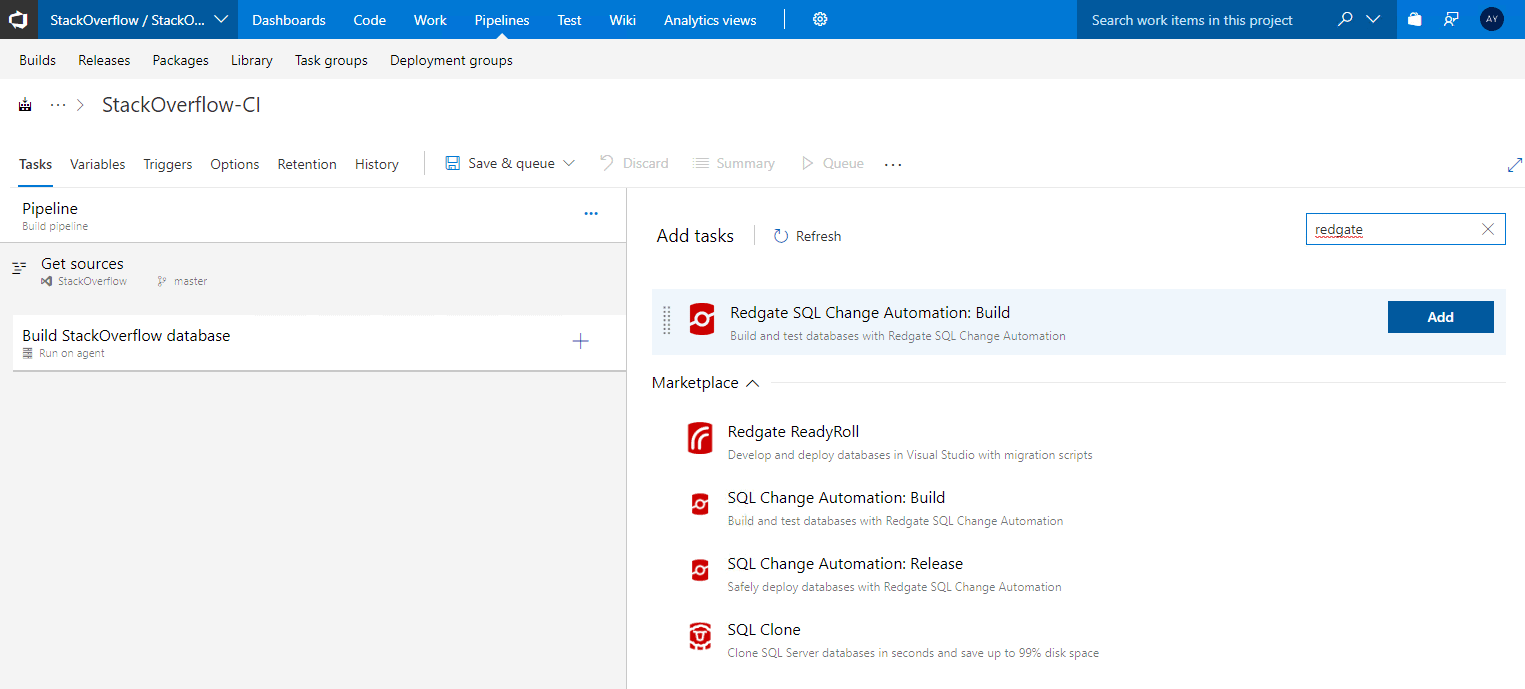Select SQL Change Automation: Release title
Screen dimensions: 1525x689
coord(845,564)
